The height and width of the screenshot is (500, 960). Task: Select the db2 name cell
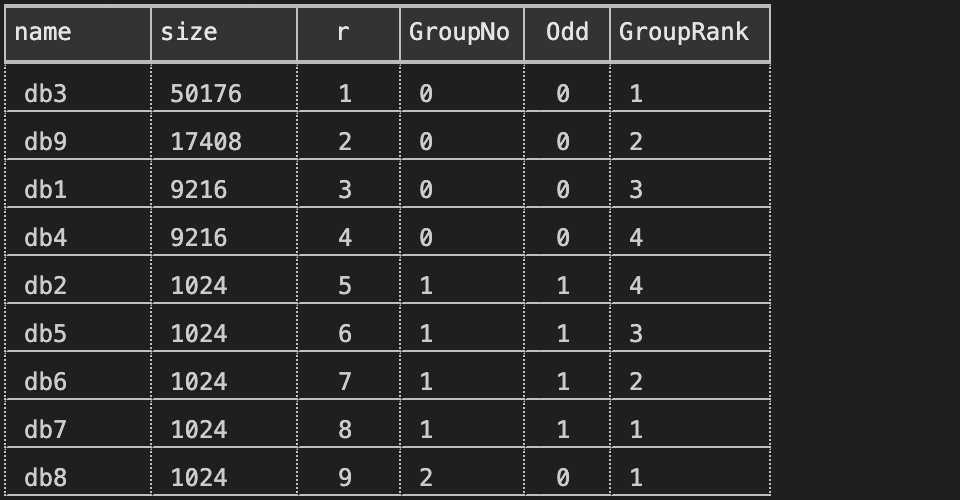tap(78, 280)
